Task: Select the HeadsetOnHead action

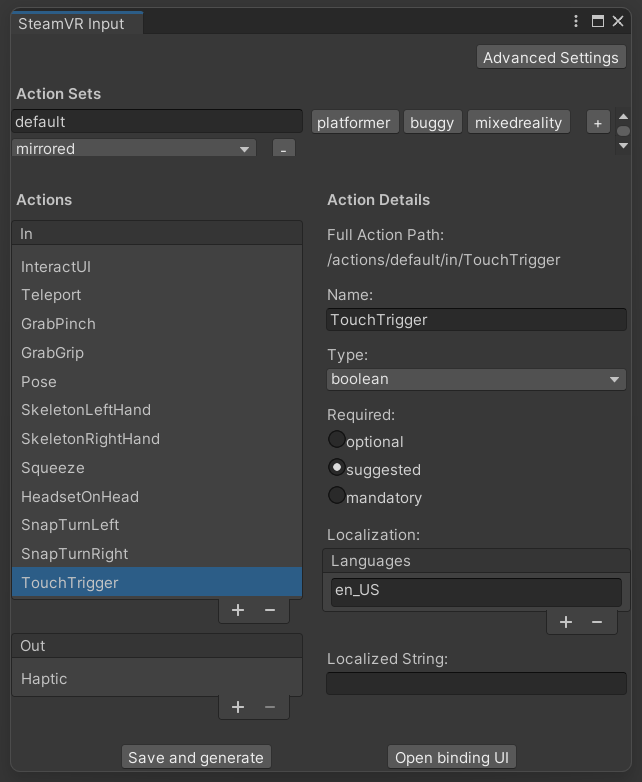Action: coord(157,497)
